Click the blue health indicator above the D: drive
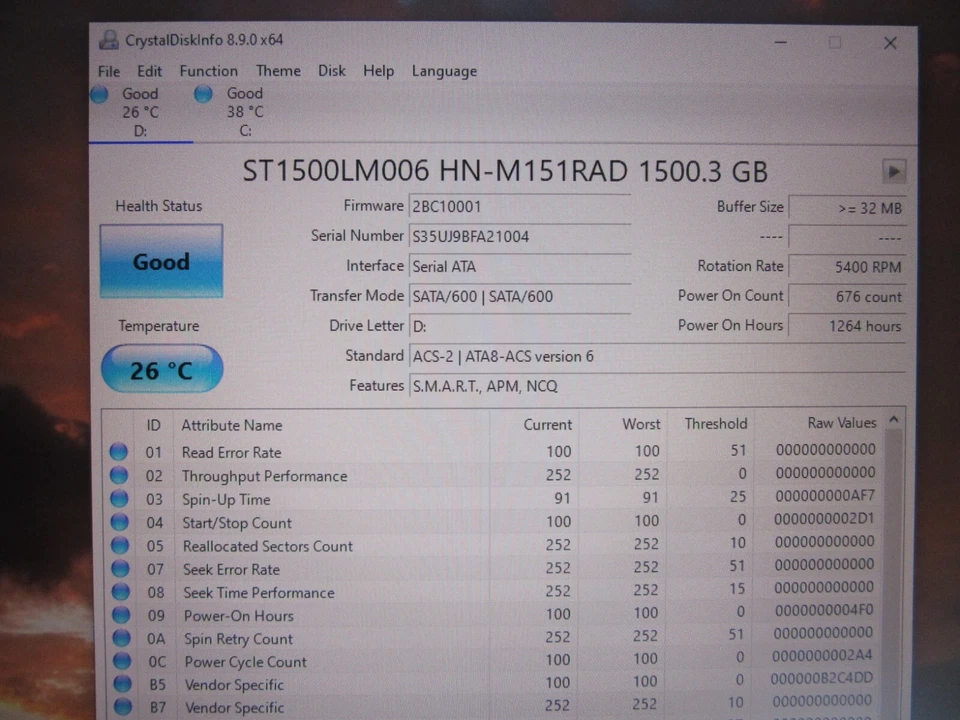The image size is (960, 720). click(99, 93)
